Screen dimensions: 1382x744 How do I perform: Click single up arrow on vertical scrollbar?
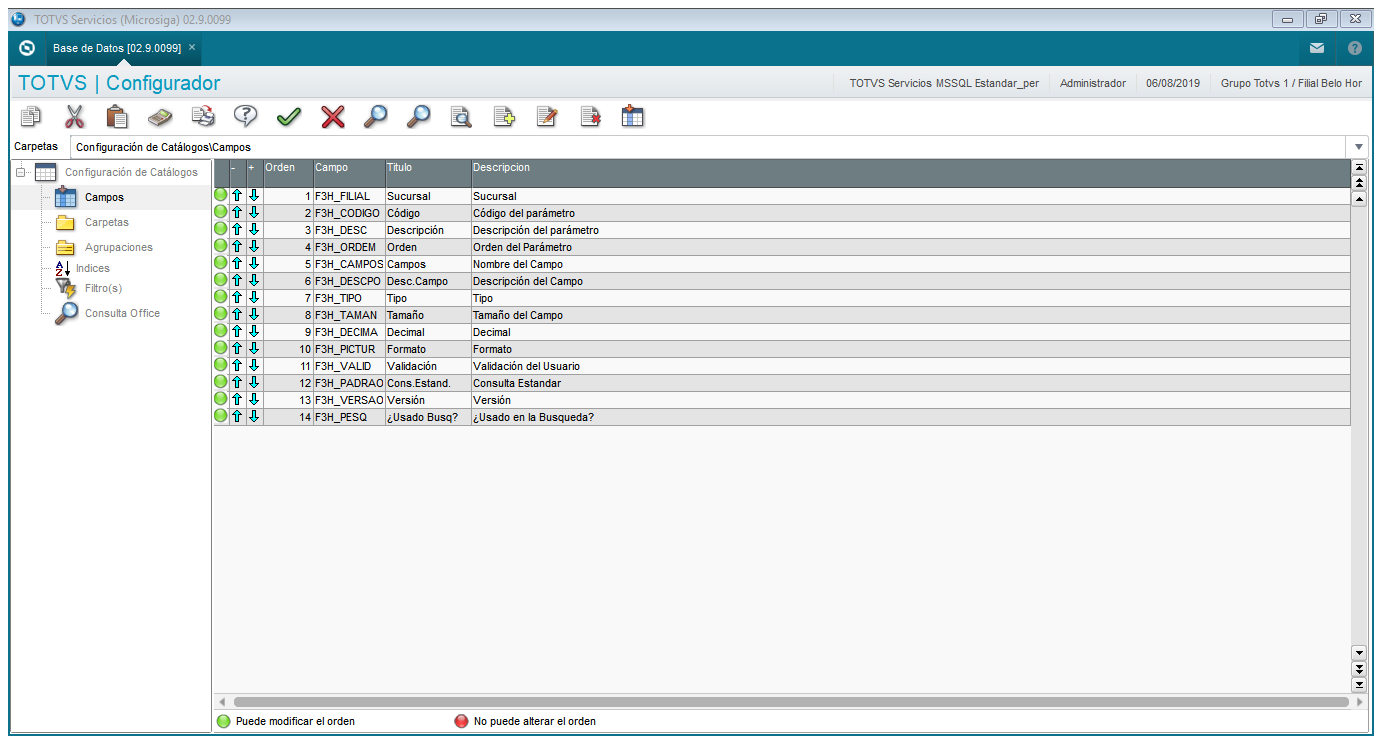(1359, 199)
